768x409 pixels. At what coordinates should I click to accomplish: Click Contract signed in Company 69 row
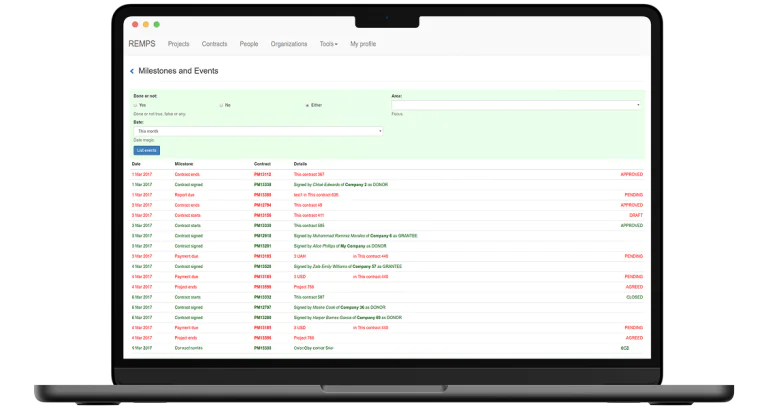[189, 318]
